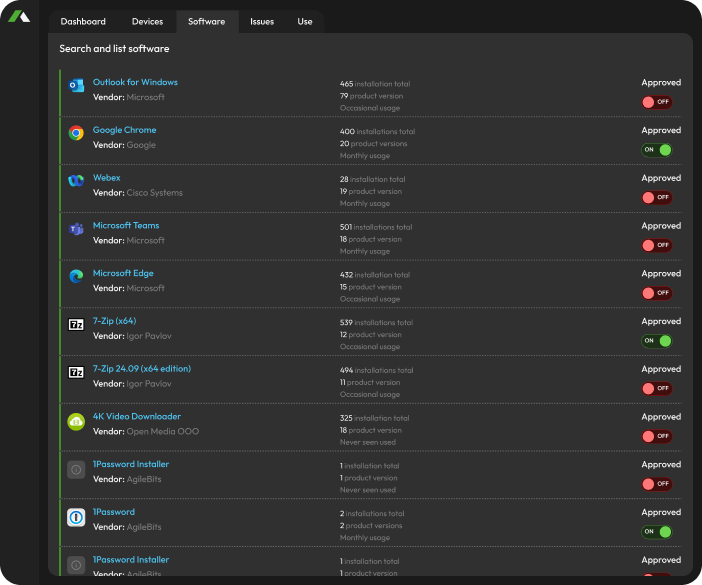Click the '465 installation total' text
This screenshot has height=585, width=702.
(375, 84)
